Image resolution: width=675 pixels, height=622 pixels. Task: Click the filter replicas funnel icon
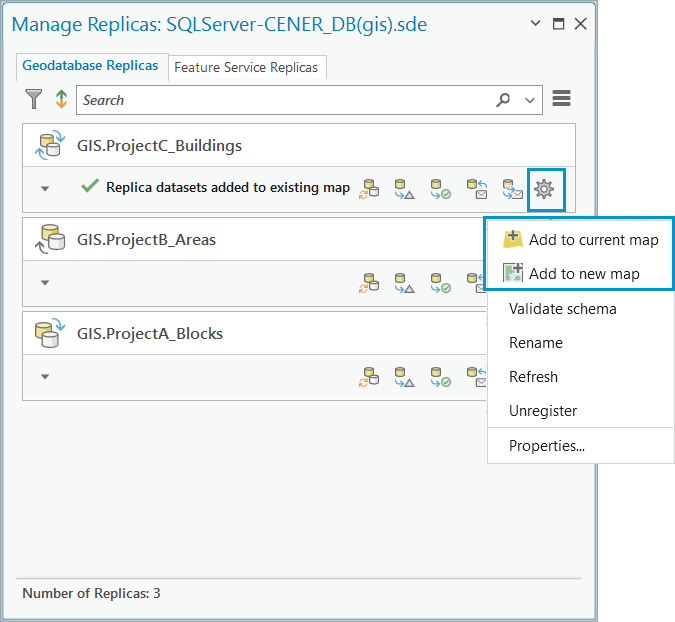coord(35,99)
